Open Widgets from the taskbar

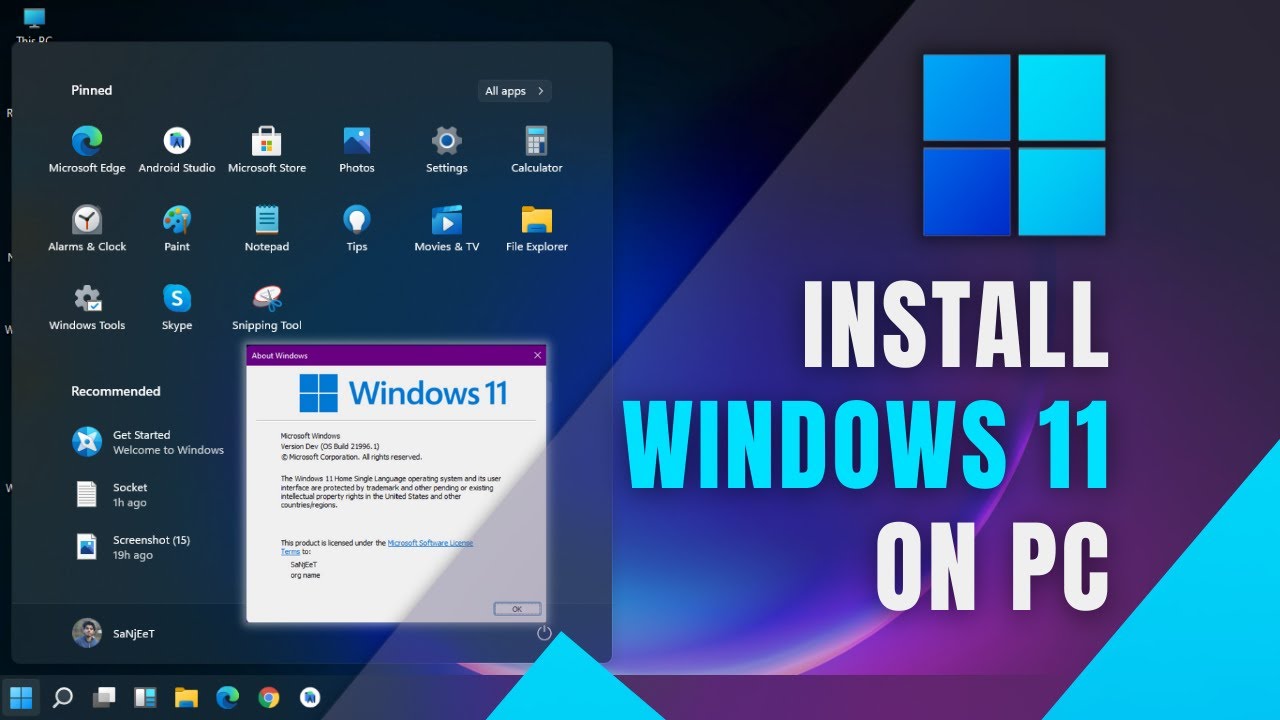click(x=145, y=697)
